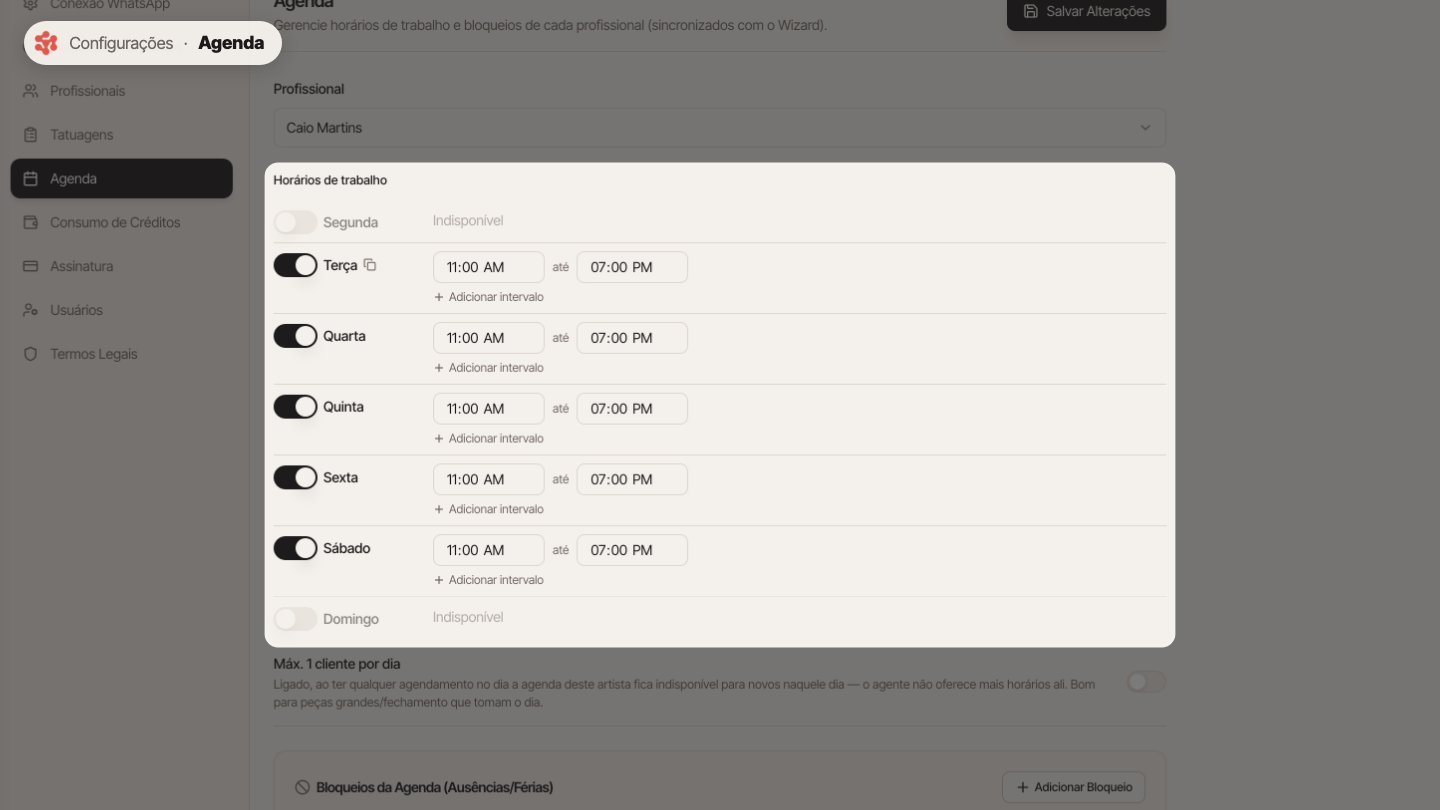Screen dimensions: 1440x810
Task: Select Consumo de Créditos menu item
Action: pyautogui.click(x=121, y=222)
